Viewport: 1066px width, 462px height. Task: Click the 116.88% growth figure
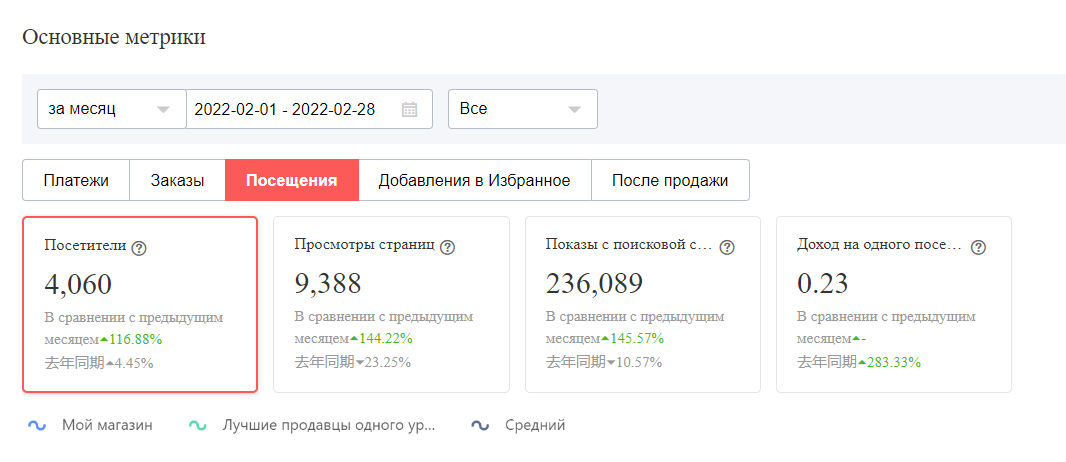click(x=135, y=338)
